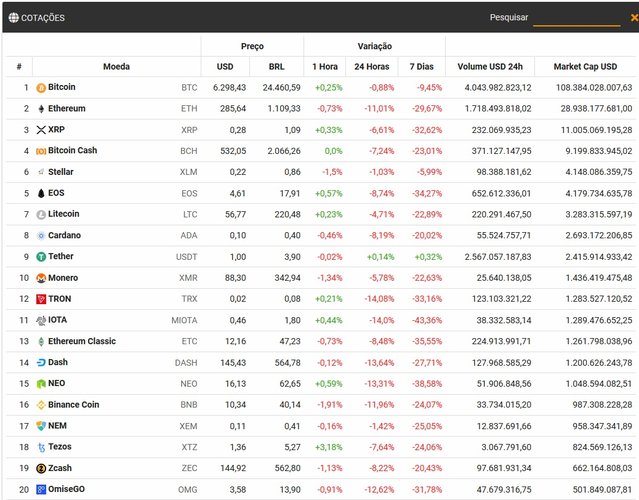
Task: Click IOTA 7-day change -43,36%
Action: click(427, 320)
